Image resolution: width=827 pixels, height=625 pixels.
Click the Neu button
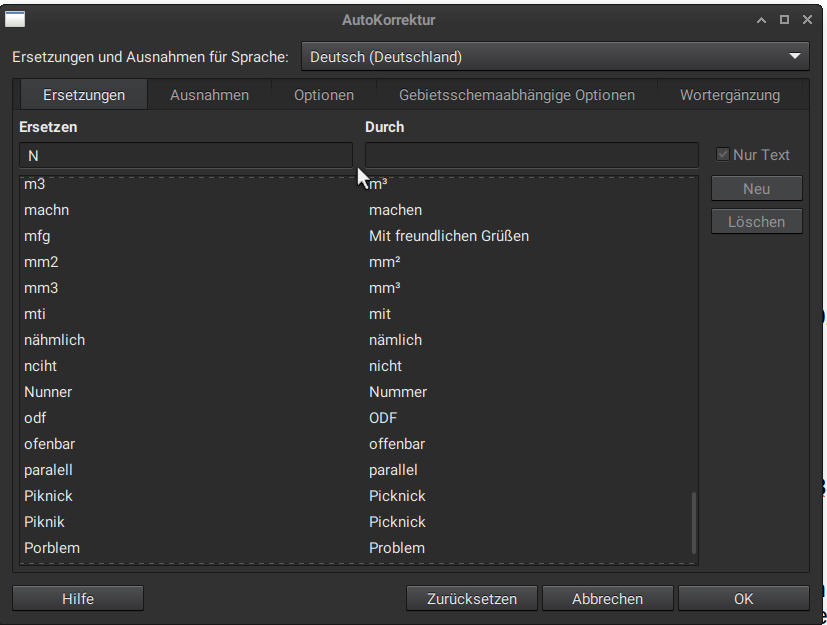coord(757,189)
